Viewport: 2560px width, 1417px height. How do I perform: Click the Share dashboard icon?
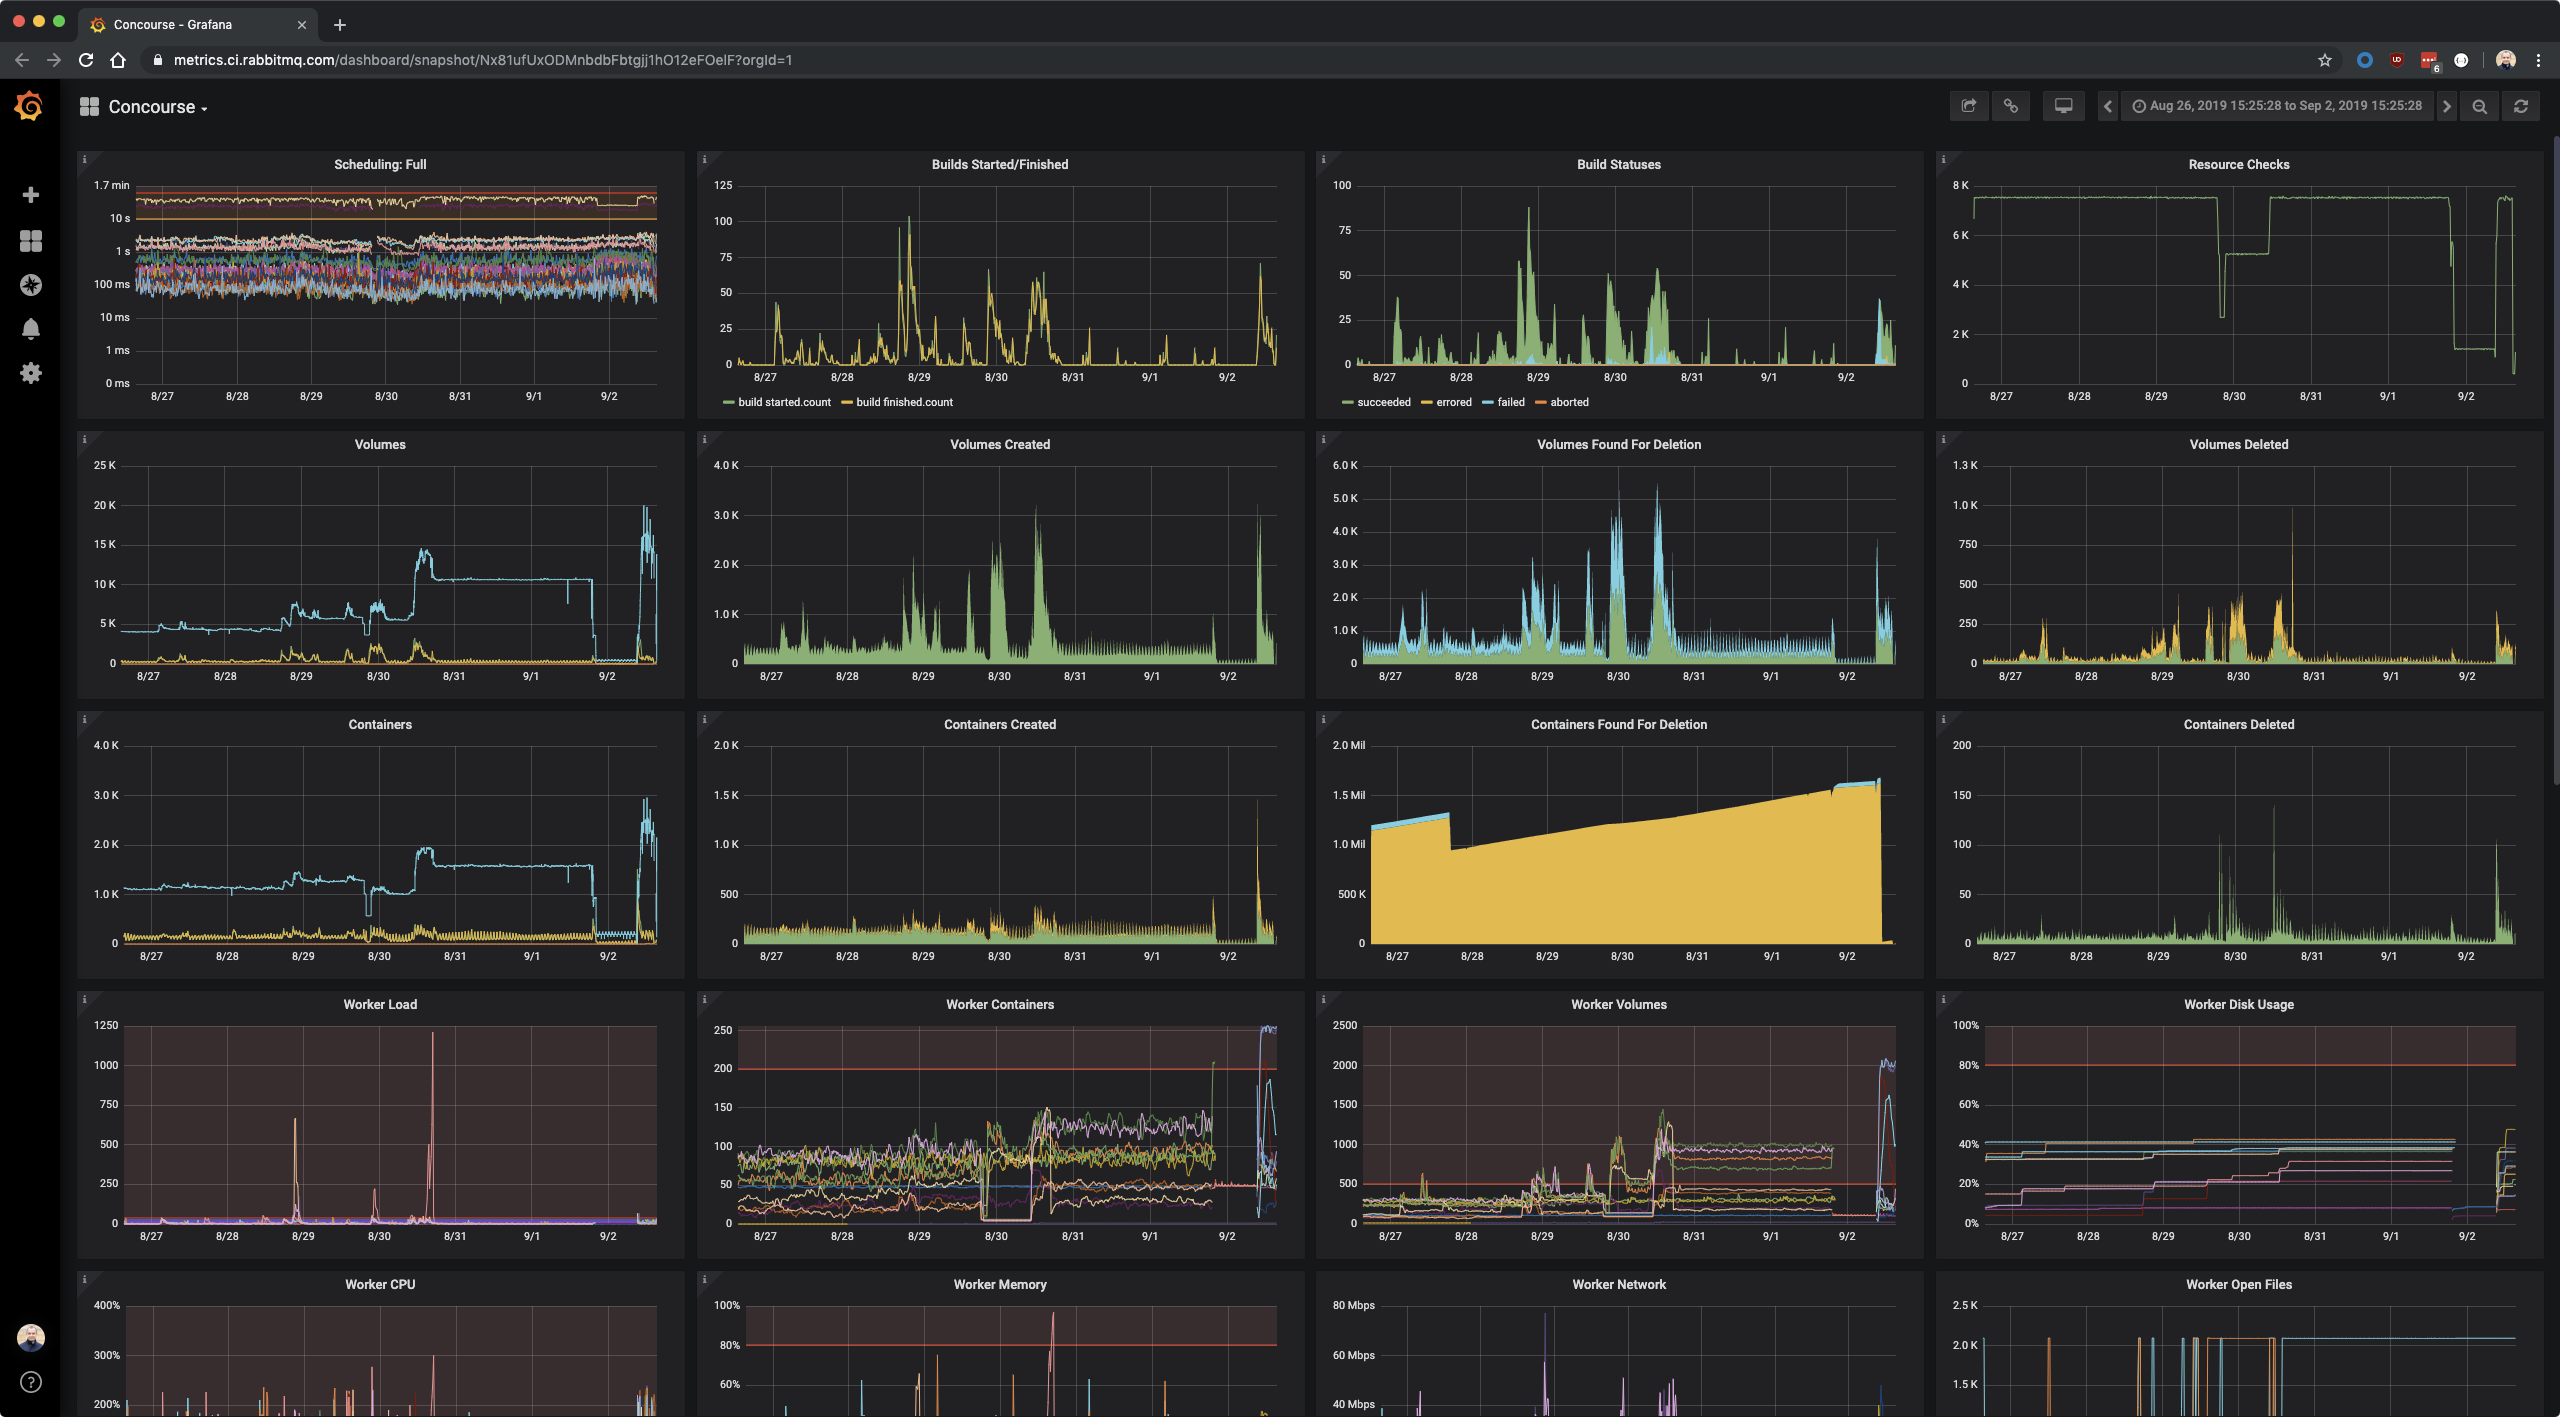pos(1969,106)
